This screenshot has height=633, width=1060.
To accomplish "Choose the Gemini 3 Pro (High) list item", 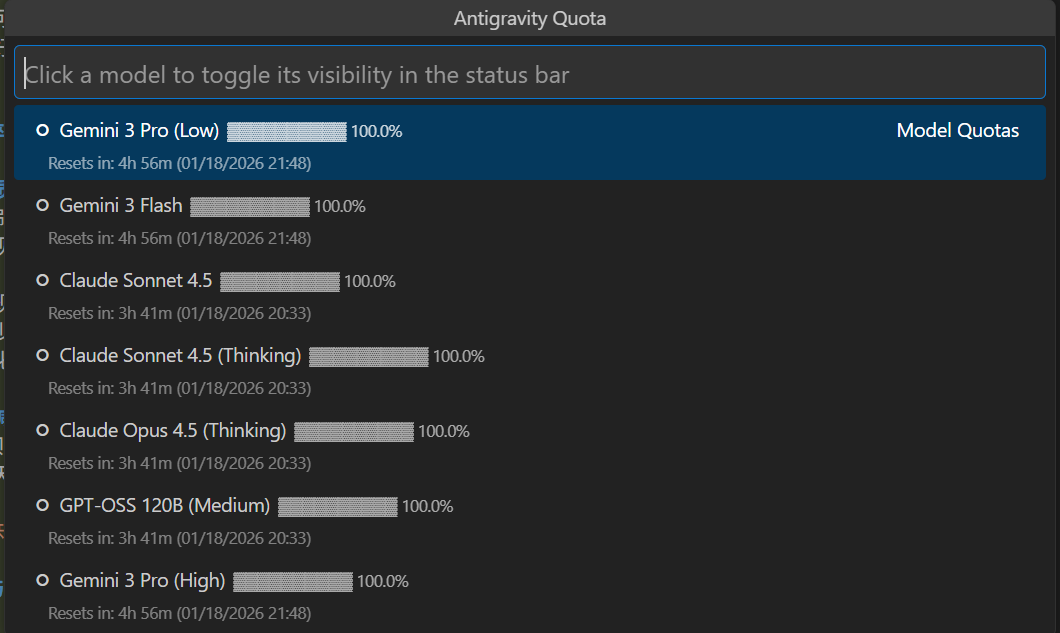I will (x=142, y=581).
